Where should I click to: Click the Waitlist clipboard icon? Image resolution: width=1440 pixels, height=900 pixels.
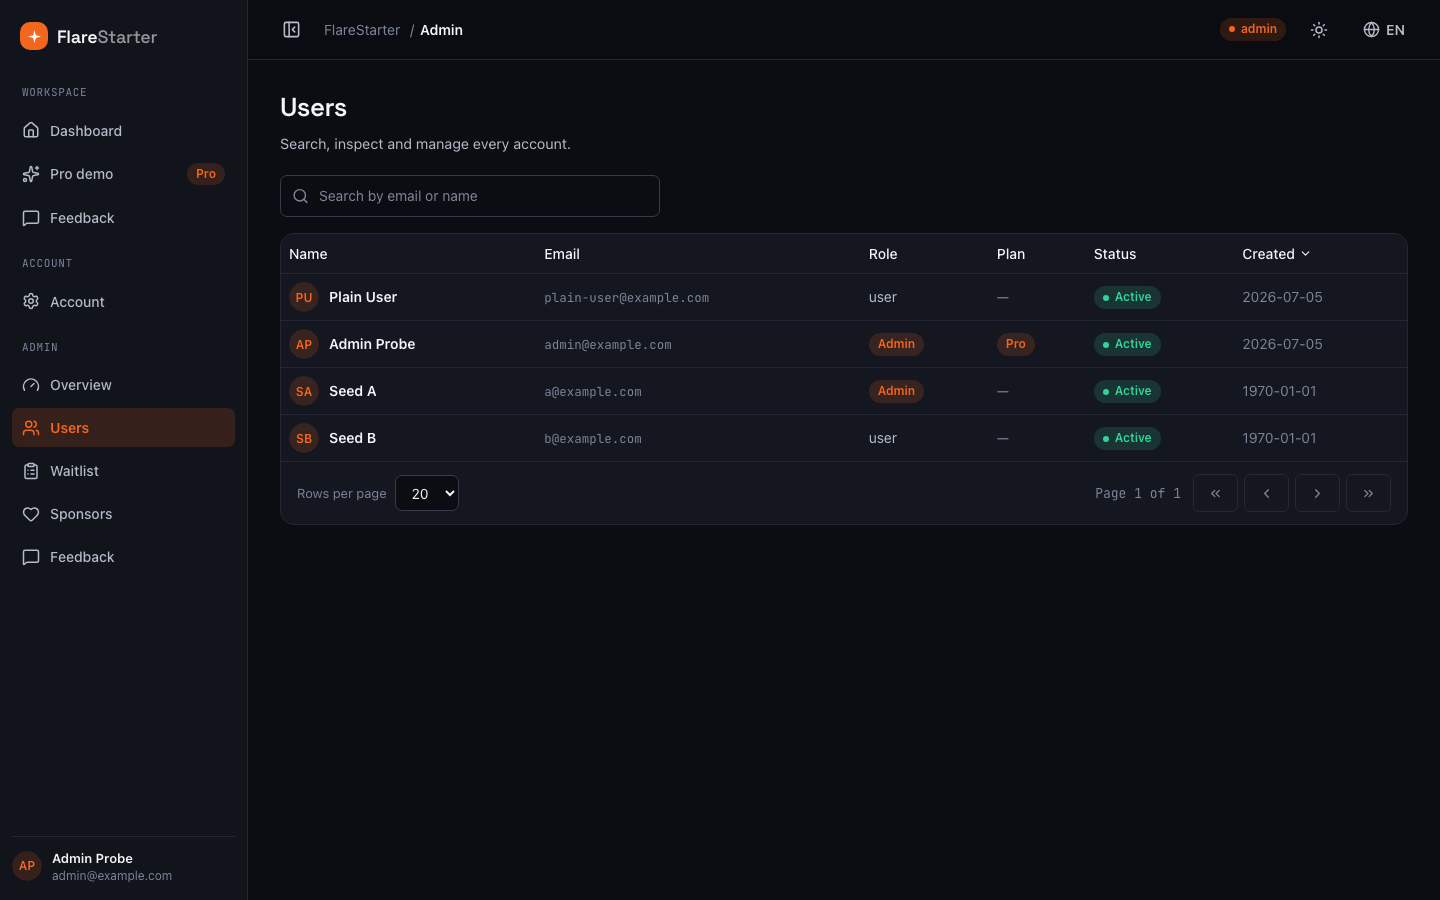click(31, 471)
